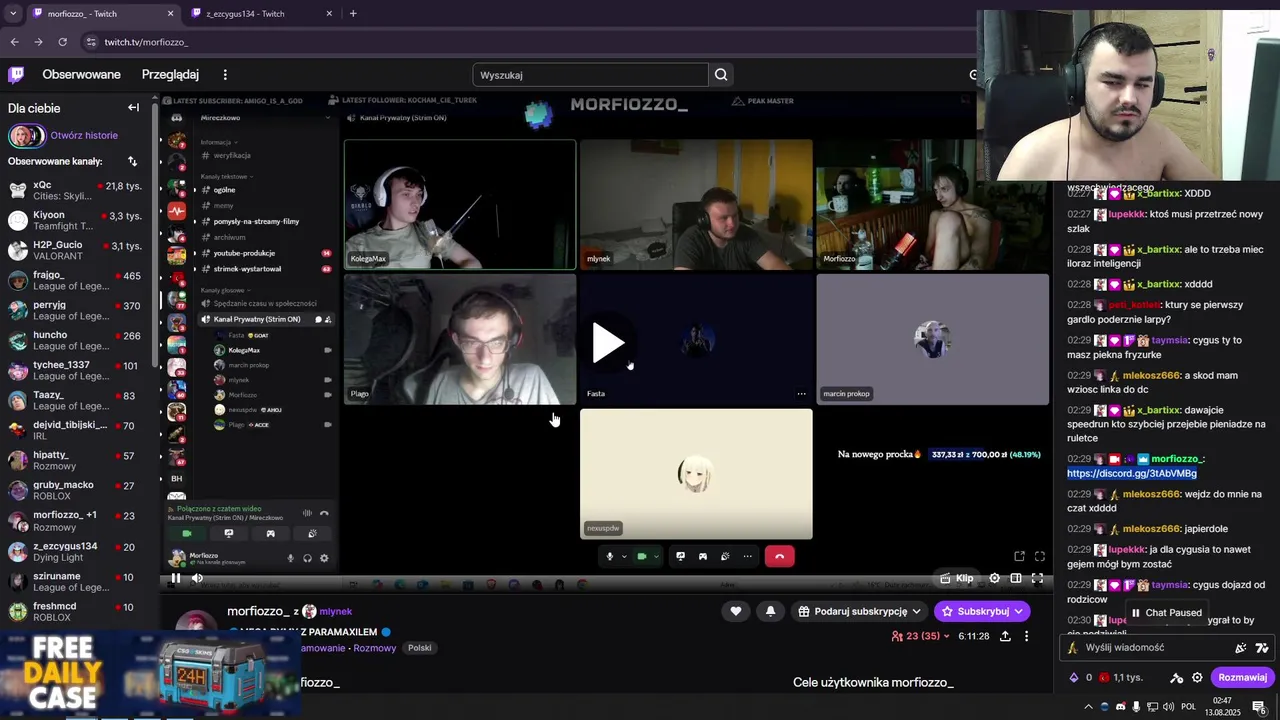Open the chat emote party icon
Image resolution: width=1280 pixels, height=720 pixels.
1241,648
